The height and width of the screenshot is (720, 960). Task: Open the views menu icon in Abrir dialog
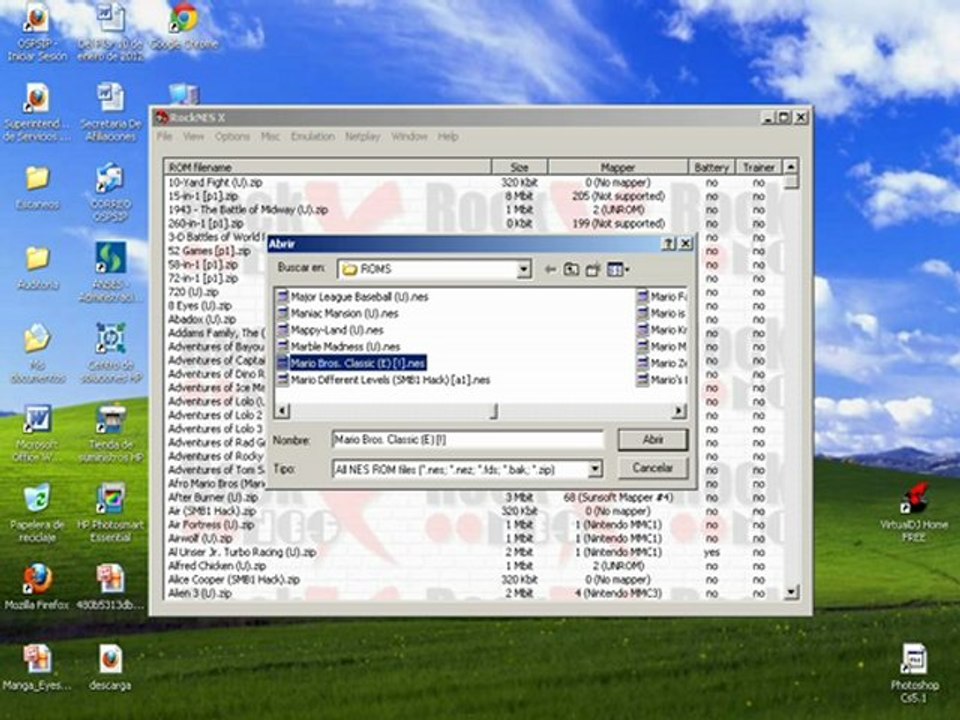(x=617, y=269)
